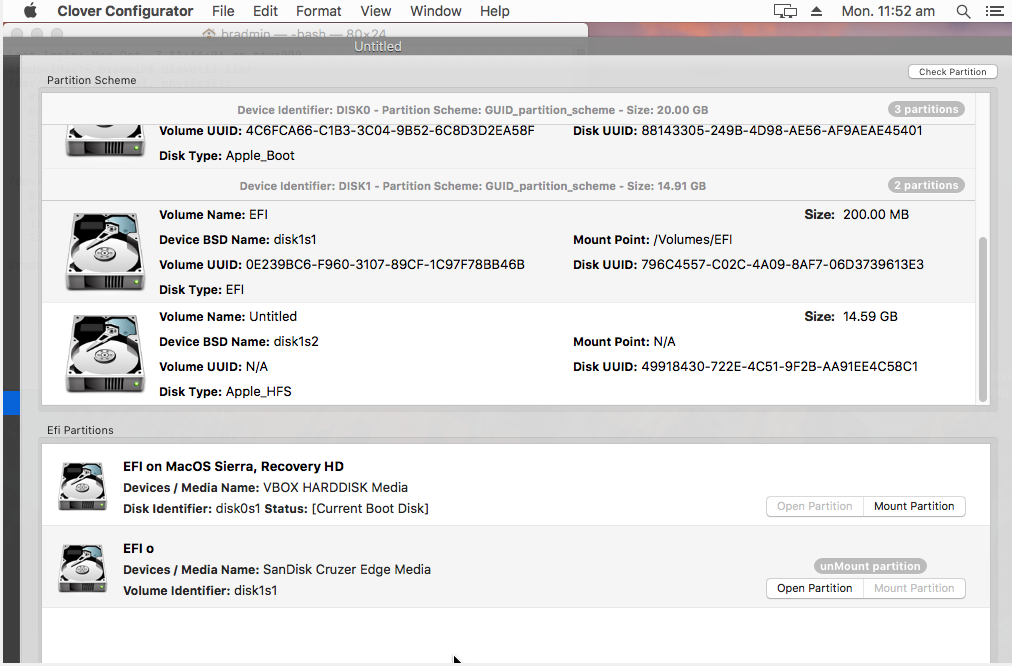The image size is (1012, 666).
Task: Click Mount Point /Volumes/EFI text
Action: tap(653, 239)
